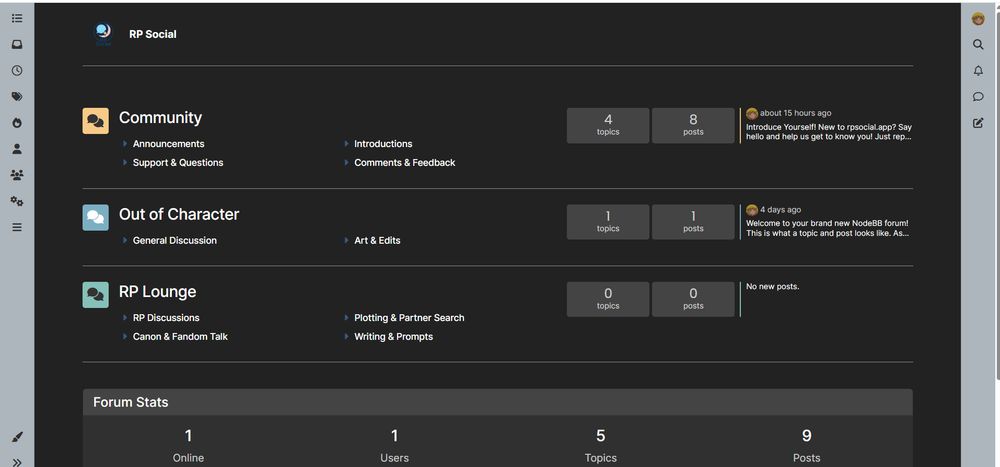This screenshot has height=467, width=1000.
Task: Click the Forum Stats panel header
Action: (x=497, y=403)
